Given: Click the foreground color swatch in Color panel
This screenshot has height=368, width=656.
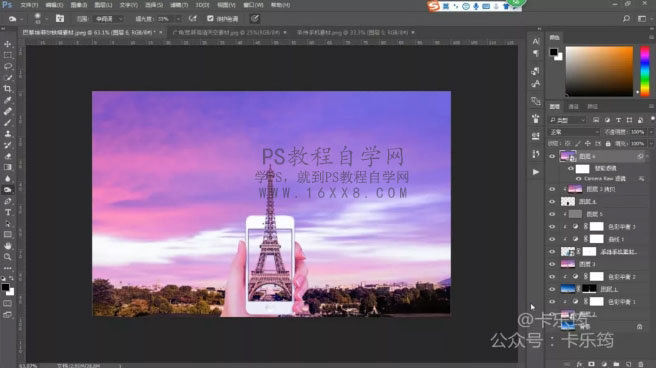Looking at the screenshot, I should [x=554, y=52].
